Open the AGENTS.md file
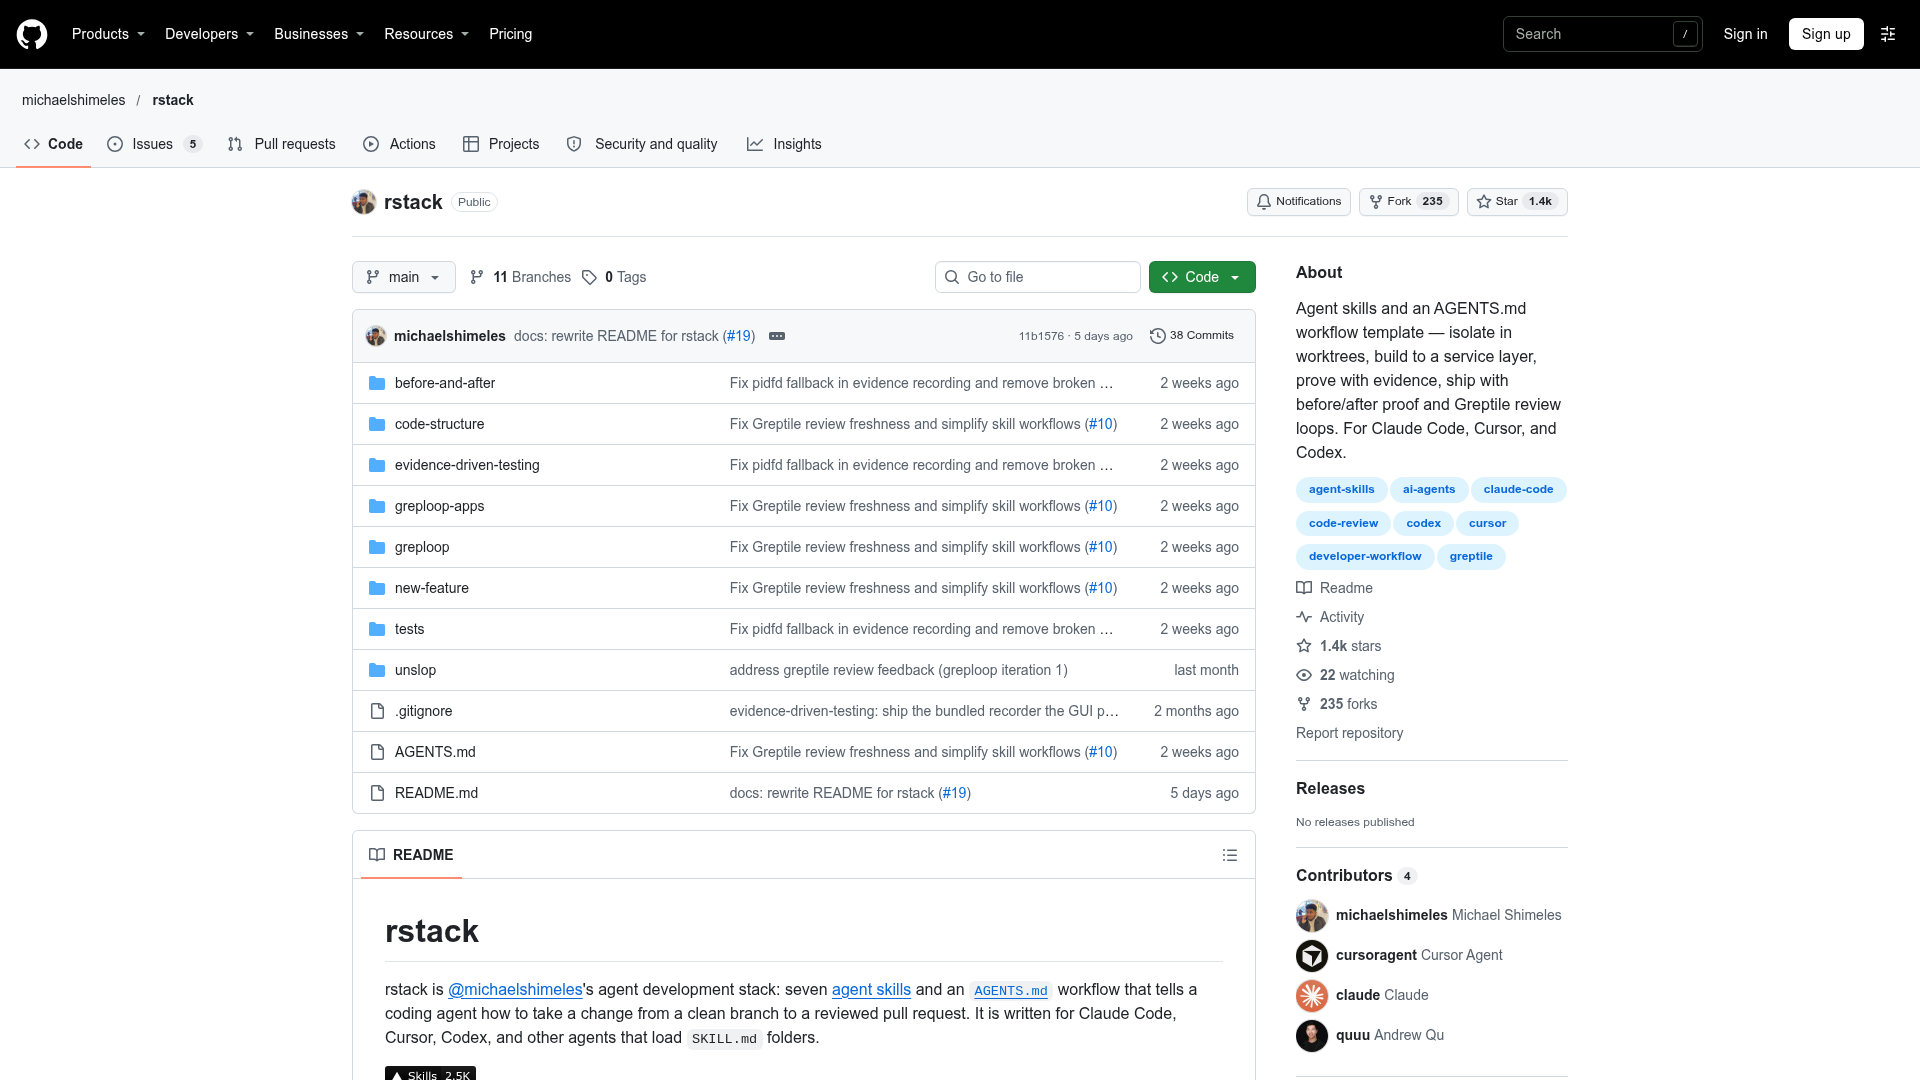 (x=435, y=752)
